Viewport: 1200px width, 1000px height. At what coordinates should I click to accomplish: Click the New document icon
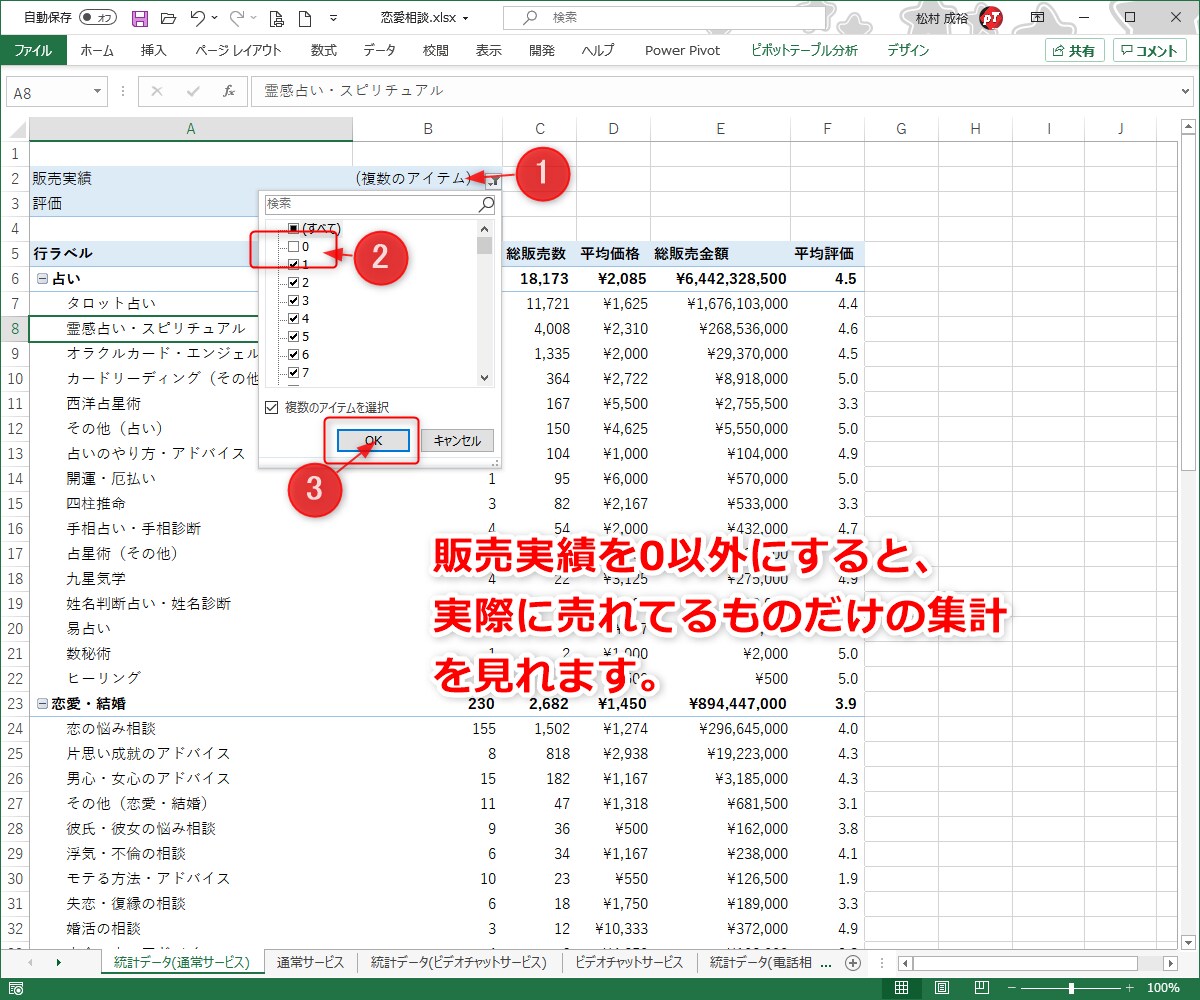(x=305, y=17)
